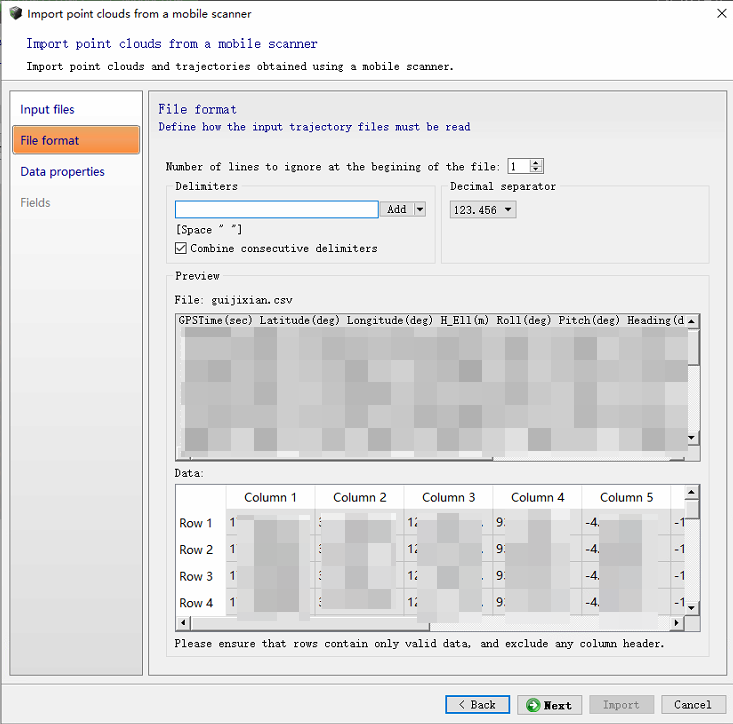Screen dimensions: 733x724
Task: Select the Row 1 header
Action: pyautogui.click(x=201, y=523)
